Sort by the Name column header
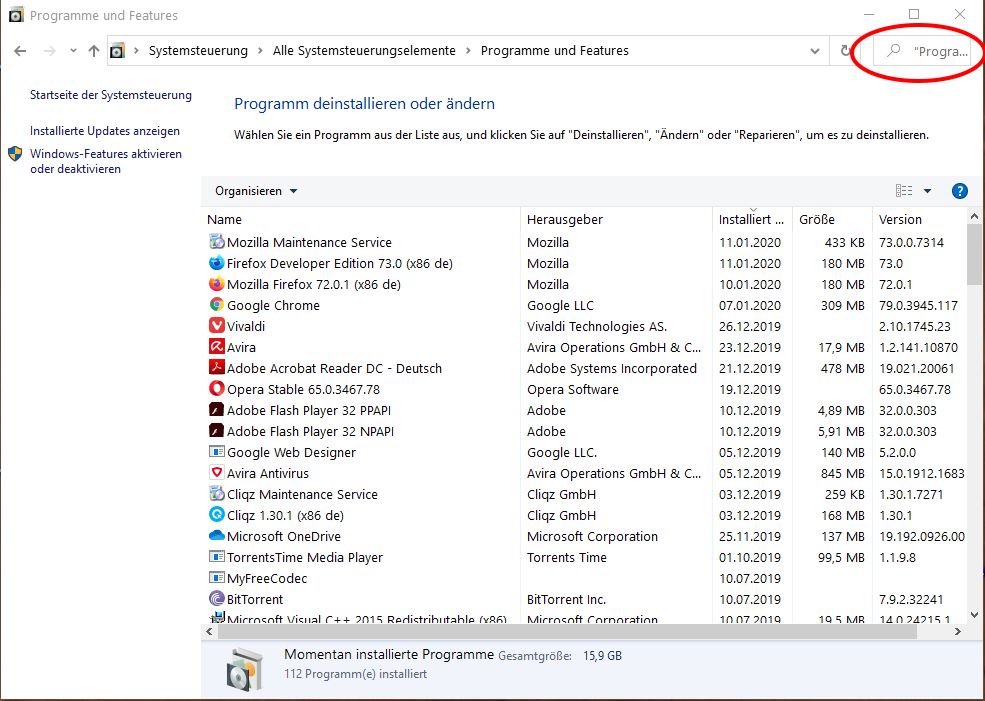 tap(224, 219)
